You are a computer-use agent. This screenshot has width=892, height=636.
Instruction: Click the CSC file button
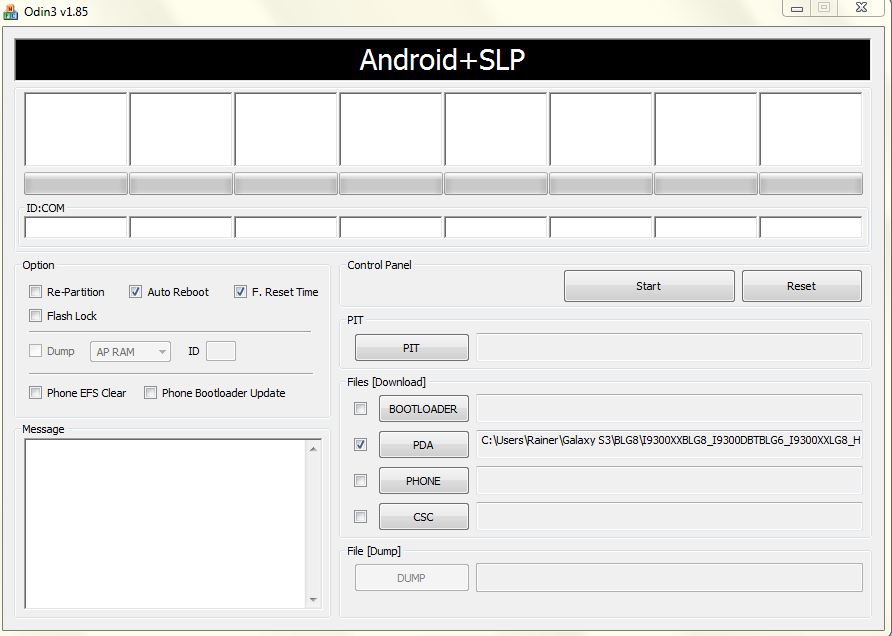(424, 517)
